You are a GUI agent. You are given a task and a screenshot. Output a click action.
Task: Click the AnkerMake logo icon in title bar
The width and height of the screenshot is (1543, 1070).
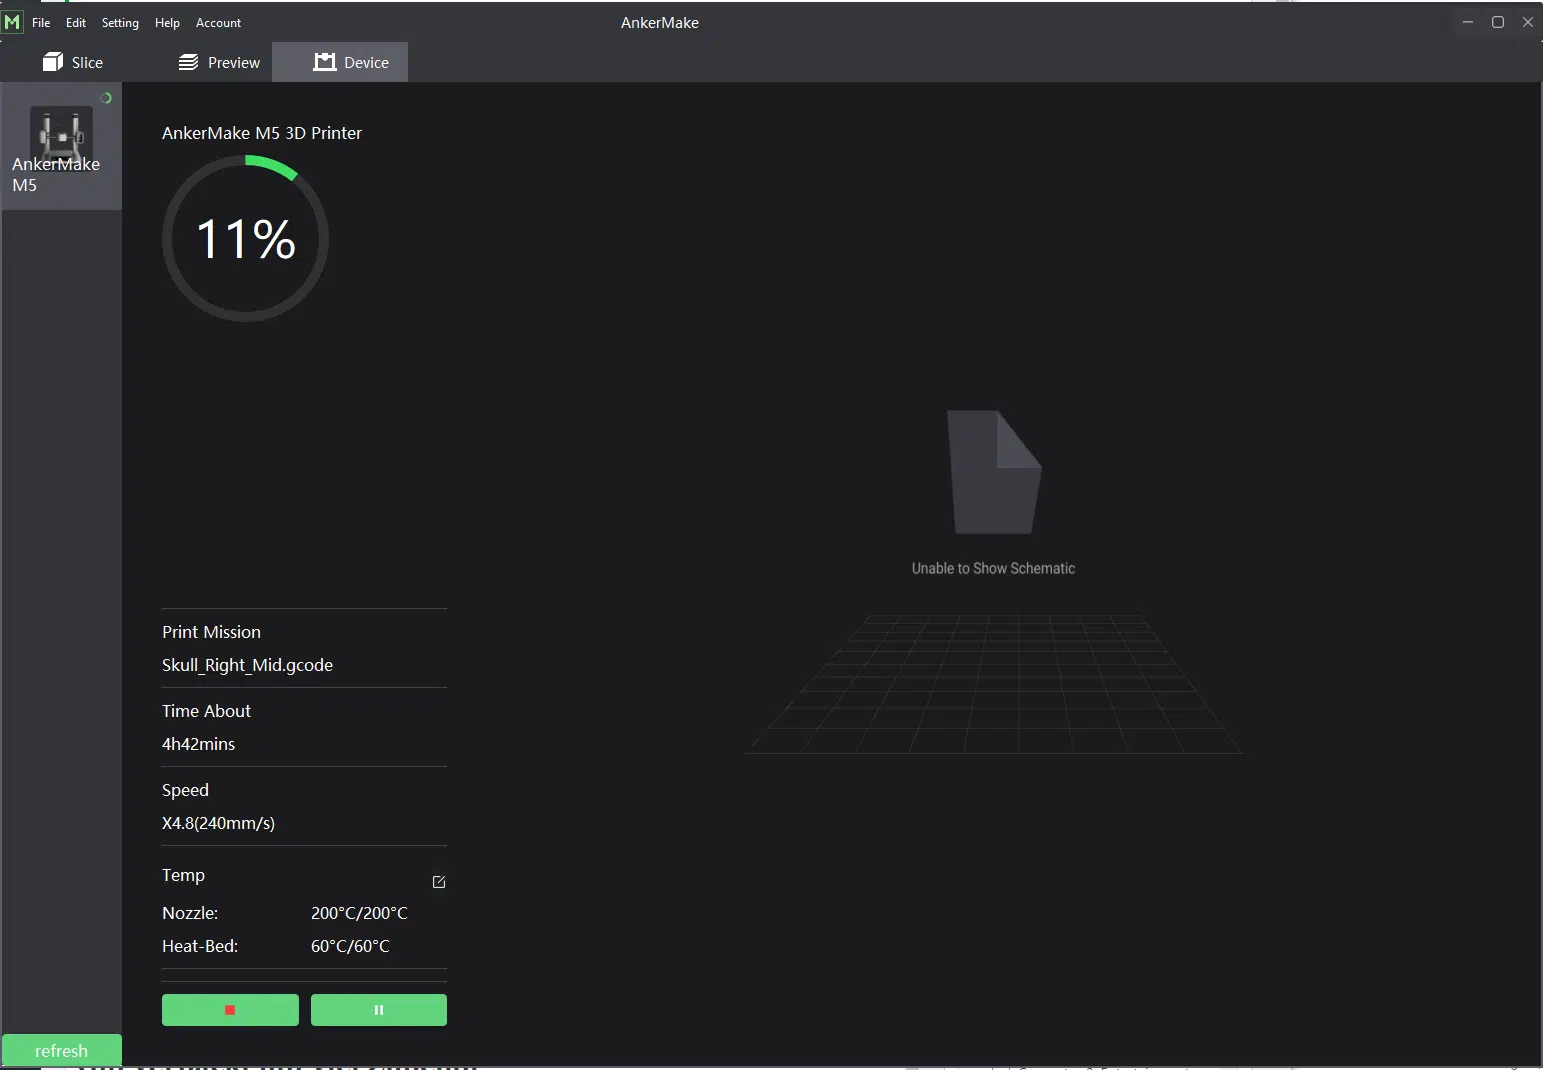12,22
